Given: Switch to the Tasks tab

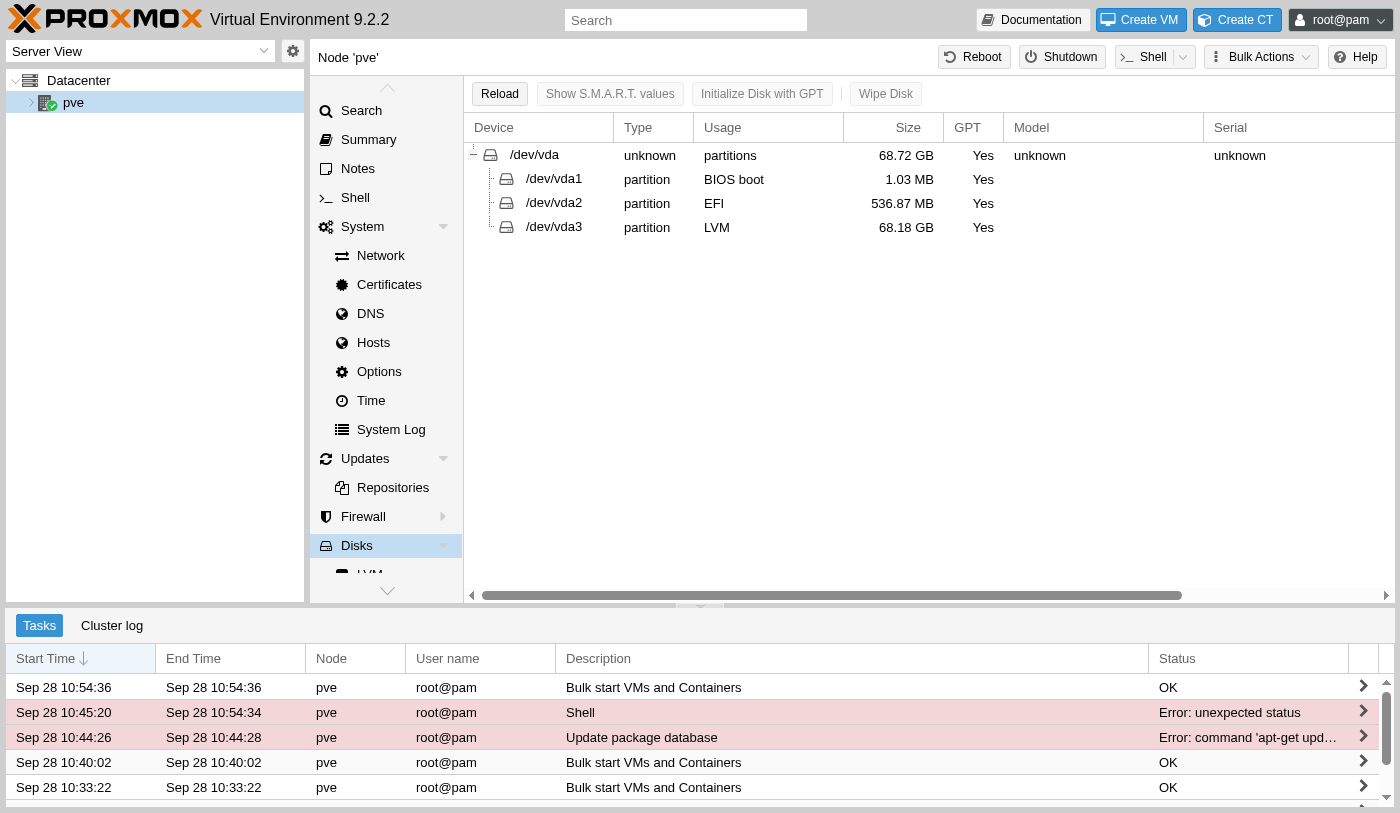Looking at the screenshot, I should 39,626.
